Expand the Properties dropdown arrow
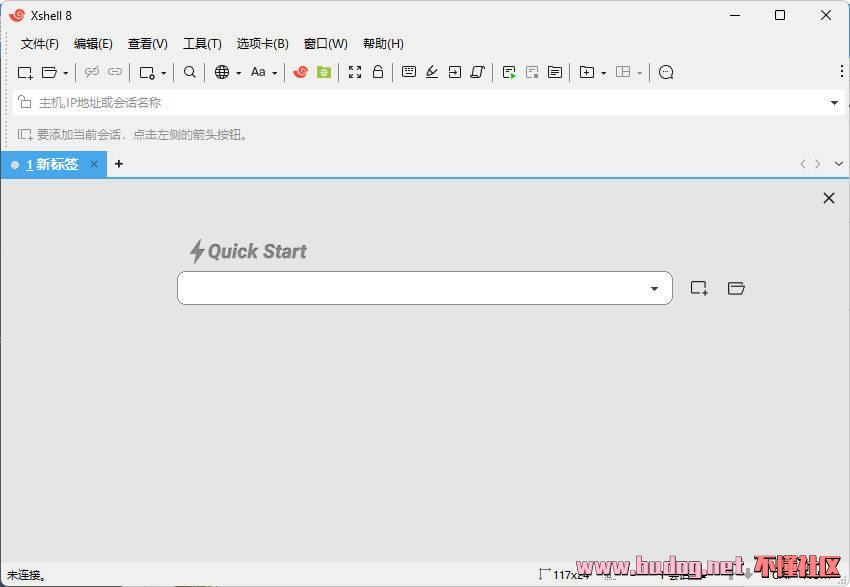The image size is (850, 587). (164, 73)
